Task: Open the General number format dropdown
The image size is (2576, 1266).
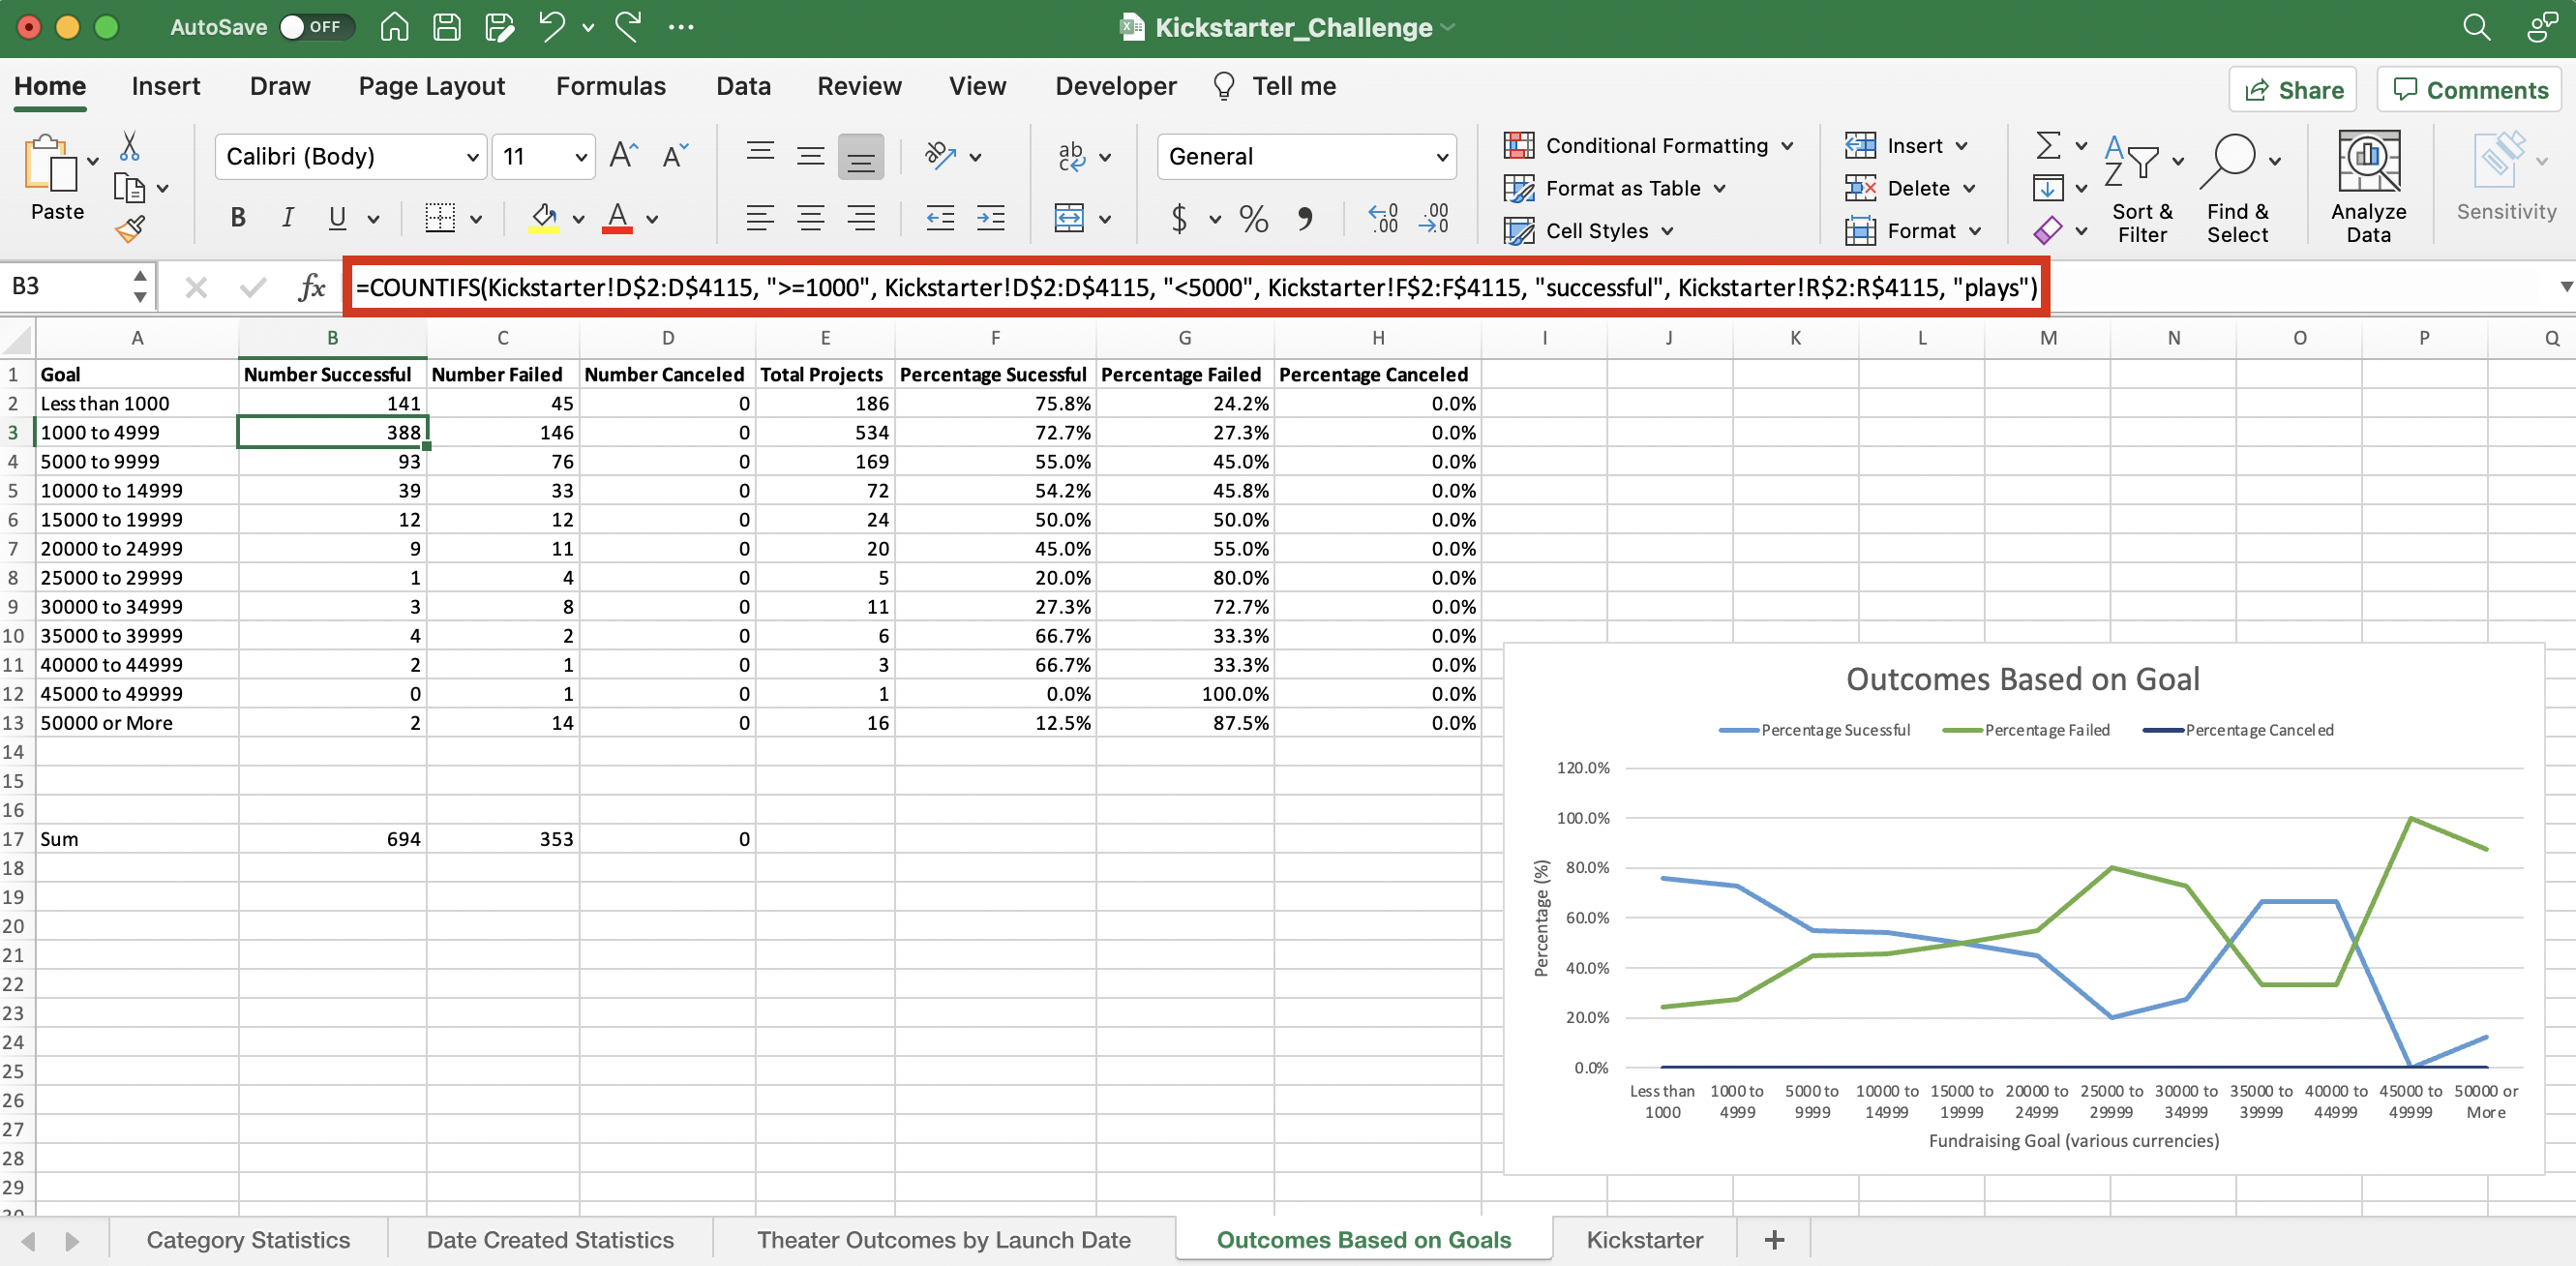Action: [x=1443, y=156]
